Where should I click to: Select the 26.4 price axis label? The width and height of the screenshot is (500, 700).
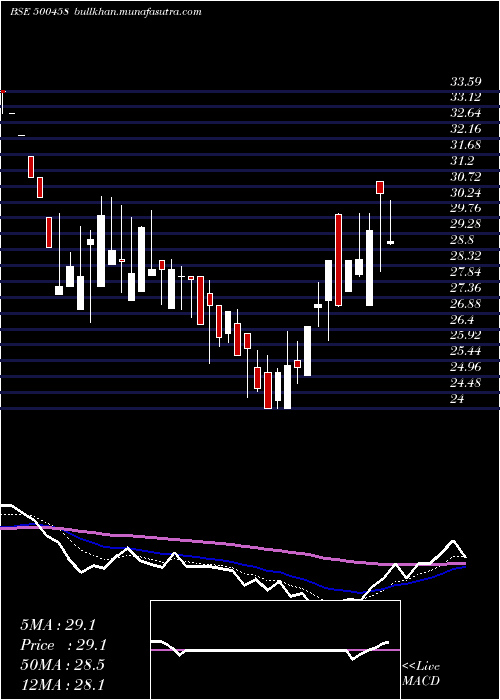(x=462, y=320)
